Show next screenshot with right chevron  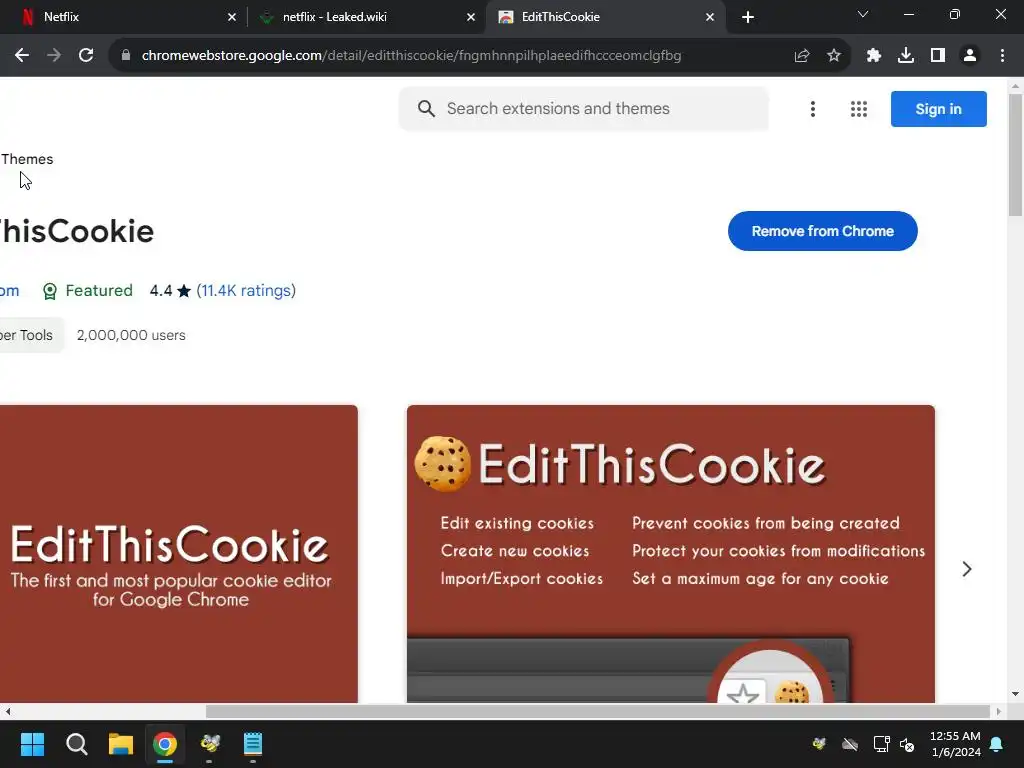(x=967, y=569)
